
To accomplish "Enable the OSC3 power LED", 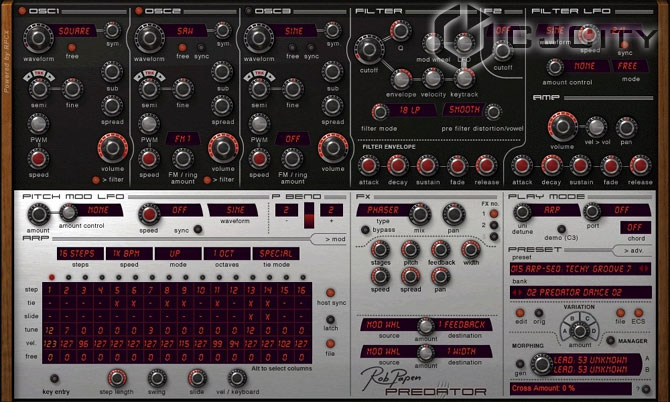I will point(249,11).
